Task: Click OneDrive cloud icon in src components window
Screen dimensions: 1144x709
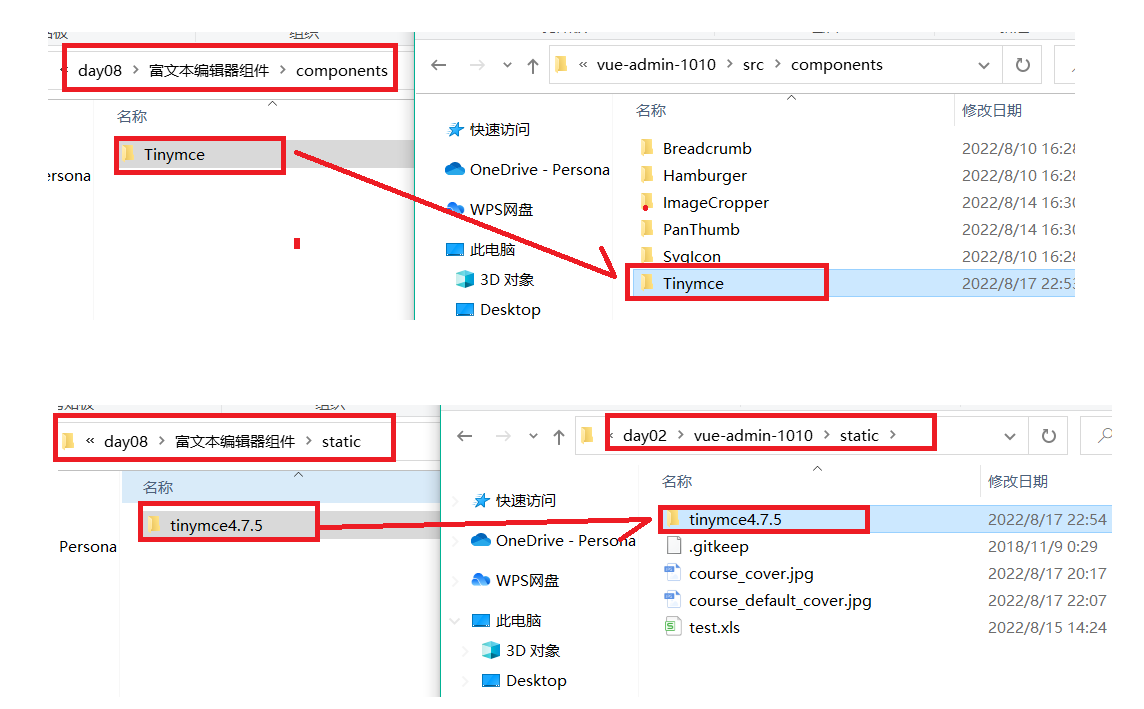Action: [455, 169]
